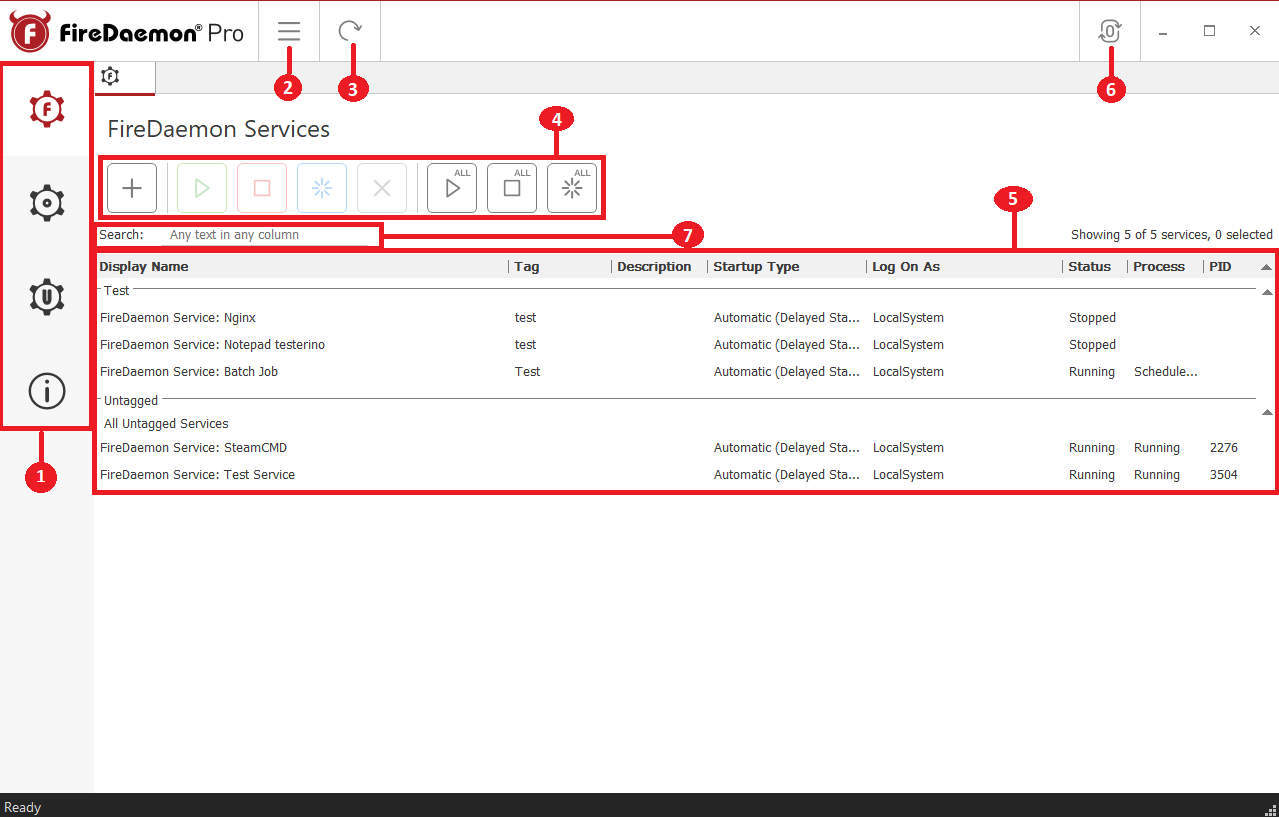The image size is (1279, 817).
Task: Click the FireDaemon Pro logo
Action: pyautogui.click(x=127, y=32)
